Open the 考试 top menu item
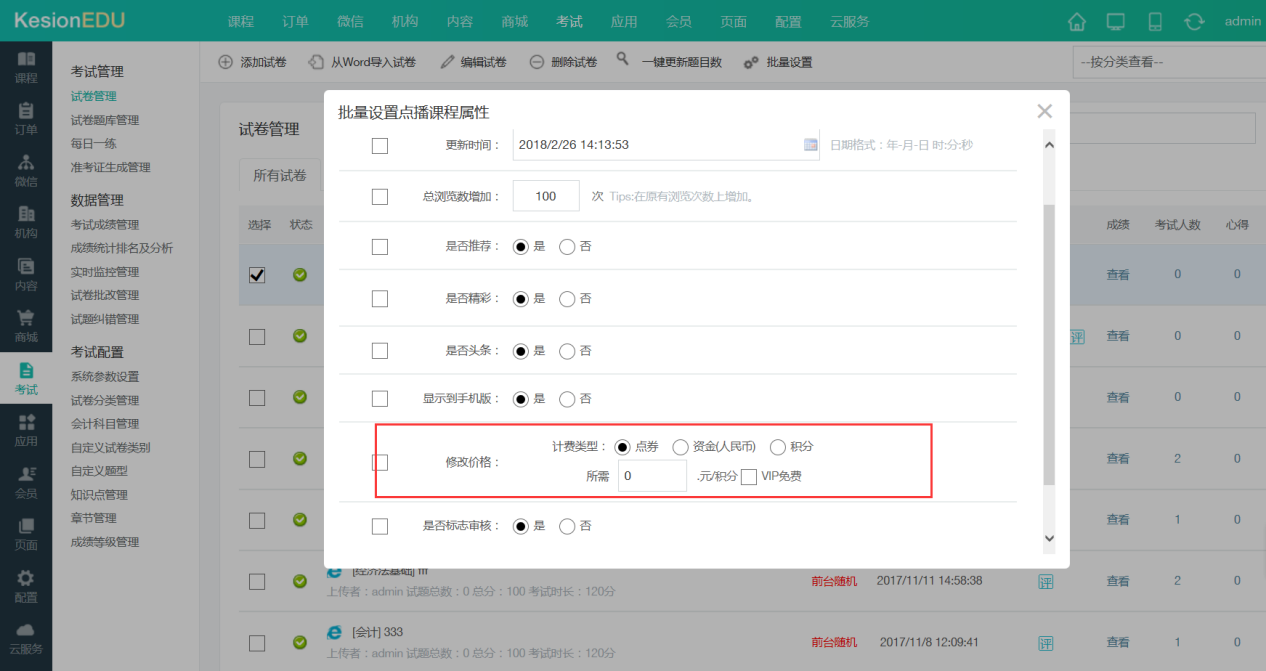 point(569,21)
